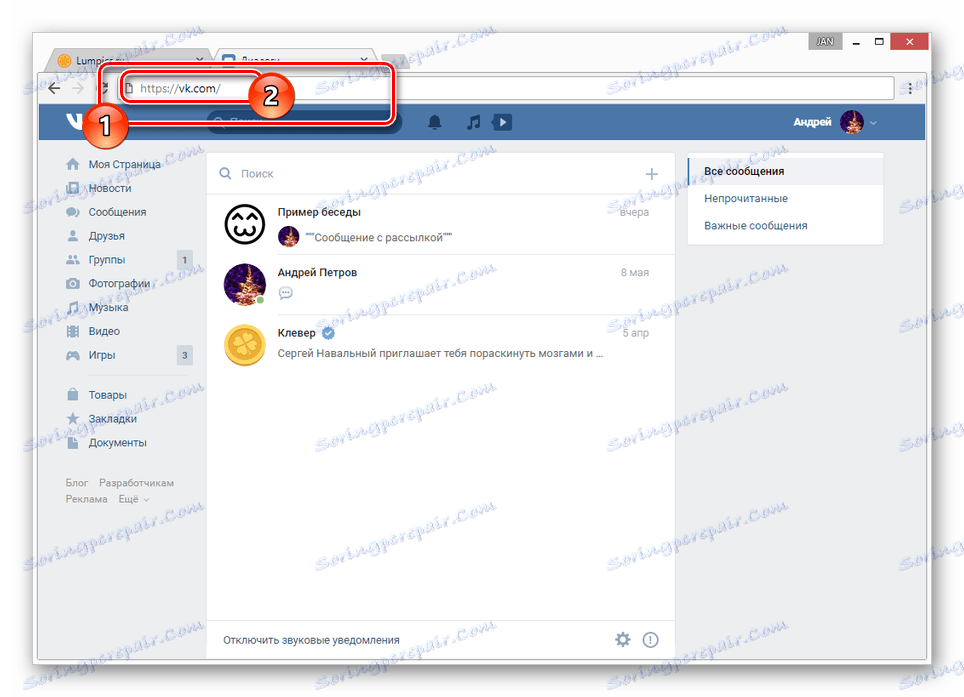The height and width of the screenshot is (697, 964).
Task: Click the Музыка note icon in the sidebar
Action: tap(73, 307)
